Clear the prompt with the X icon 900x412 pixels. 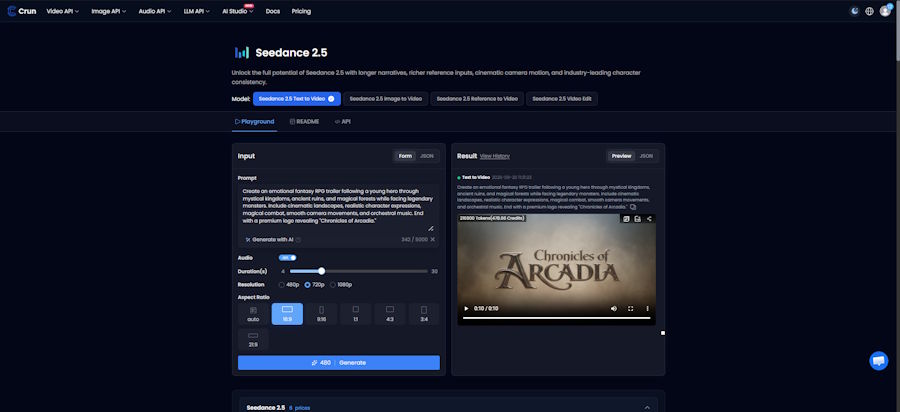433,239
